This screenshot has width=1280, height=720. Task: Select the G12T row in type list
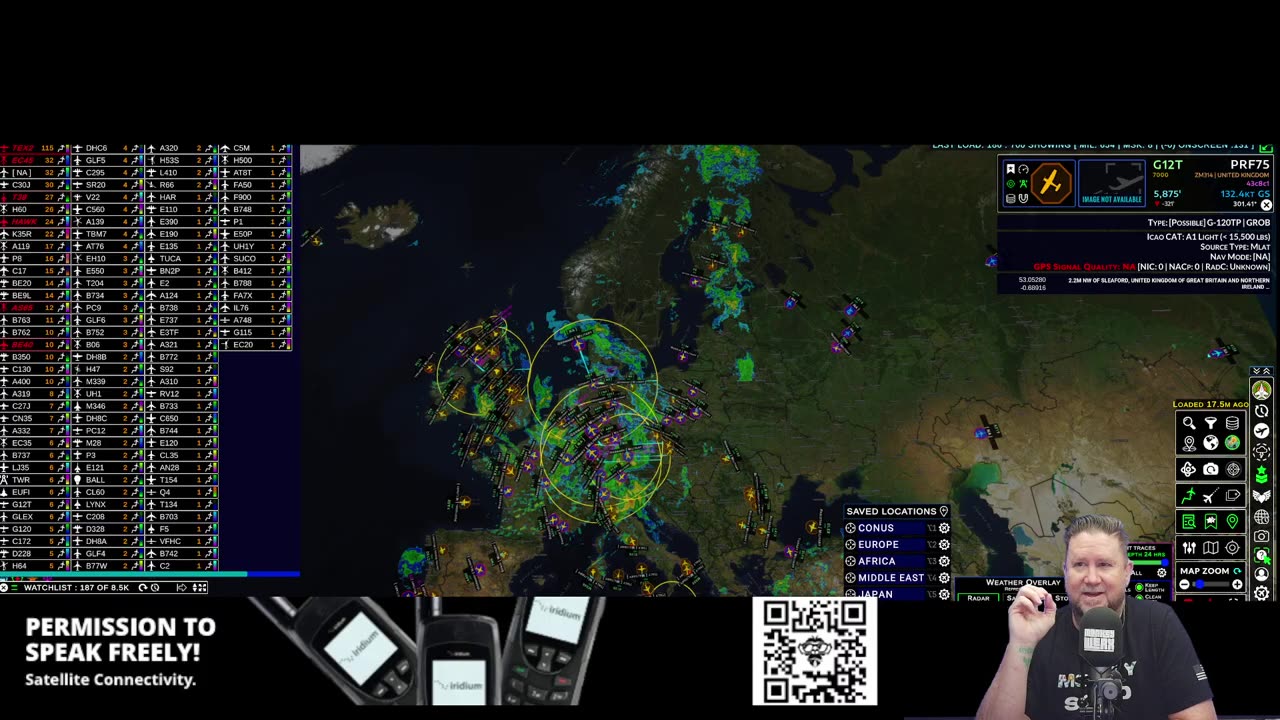(x=36, y=504)
